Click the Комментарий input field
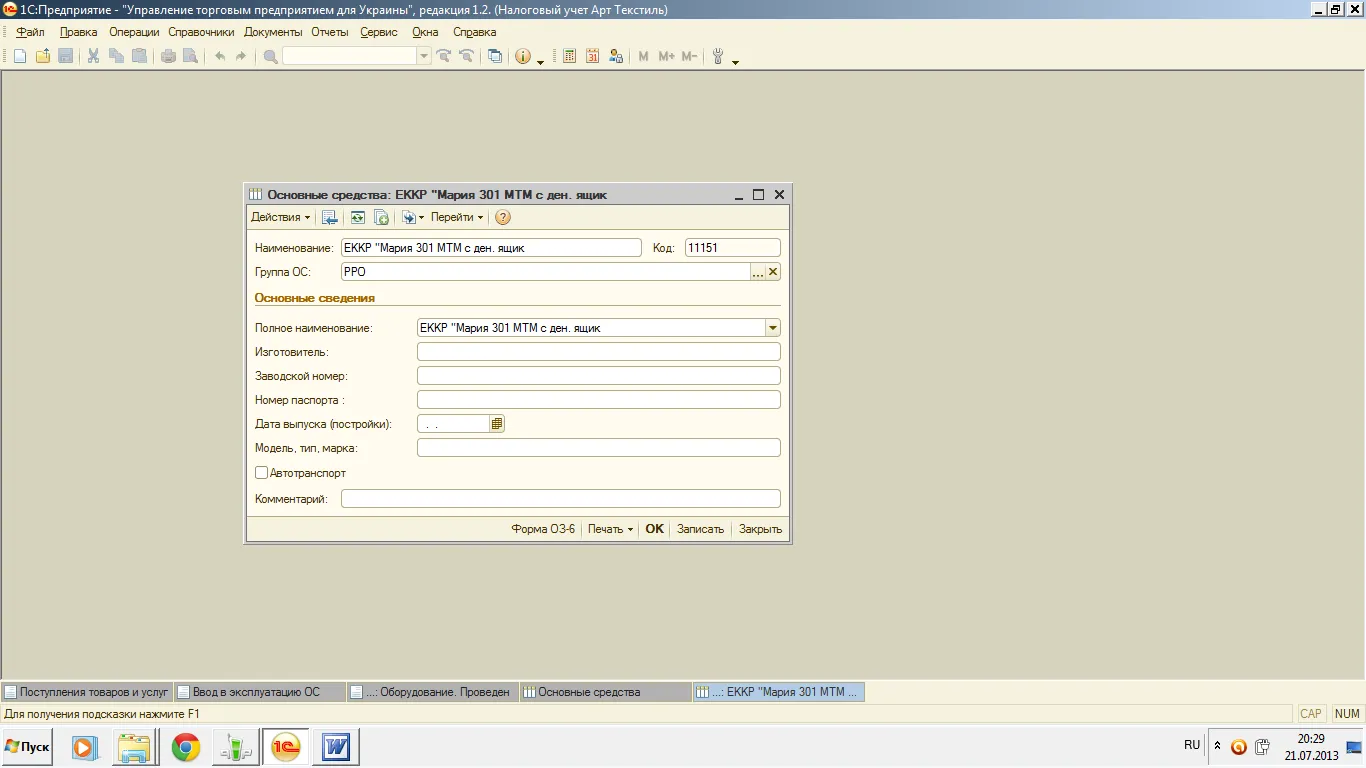This screenshot has width=1366, height=768. [x=560, y=498]
